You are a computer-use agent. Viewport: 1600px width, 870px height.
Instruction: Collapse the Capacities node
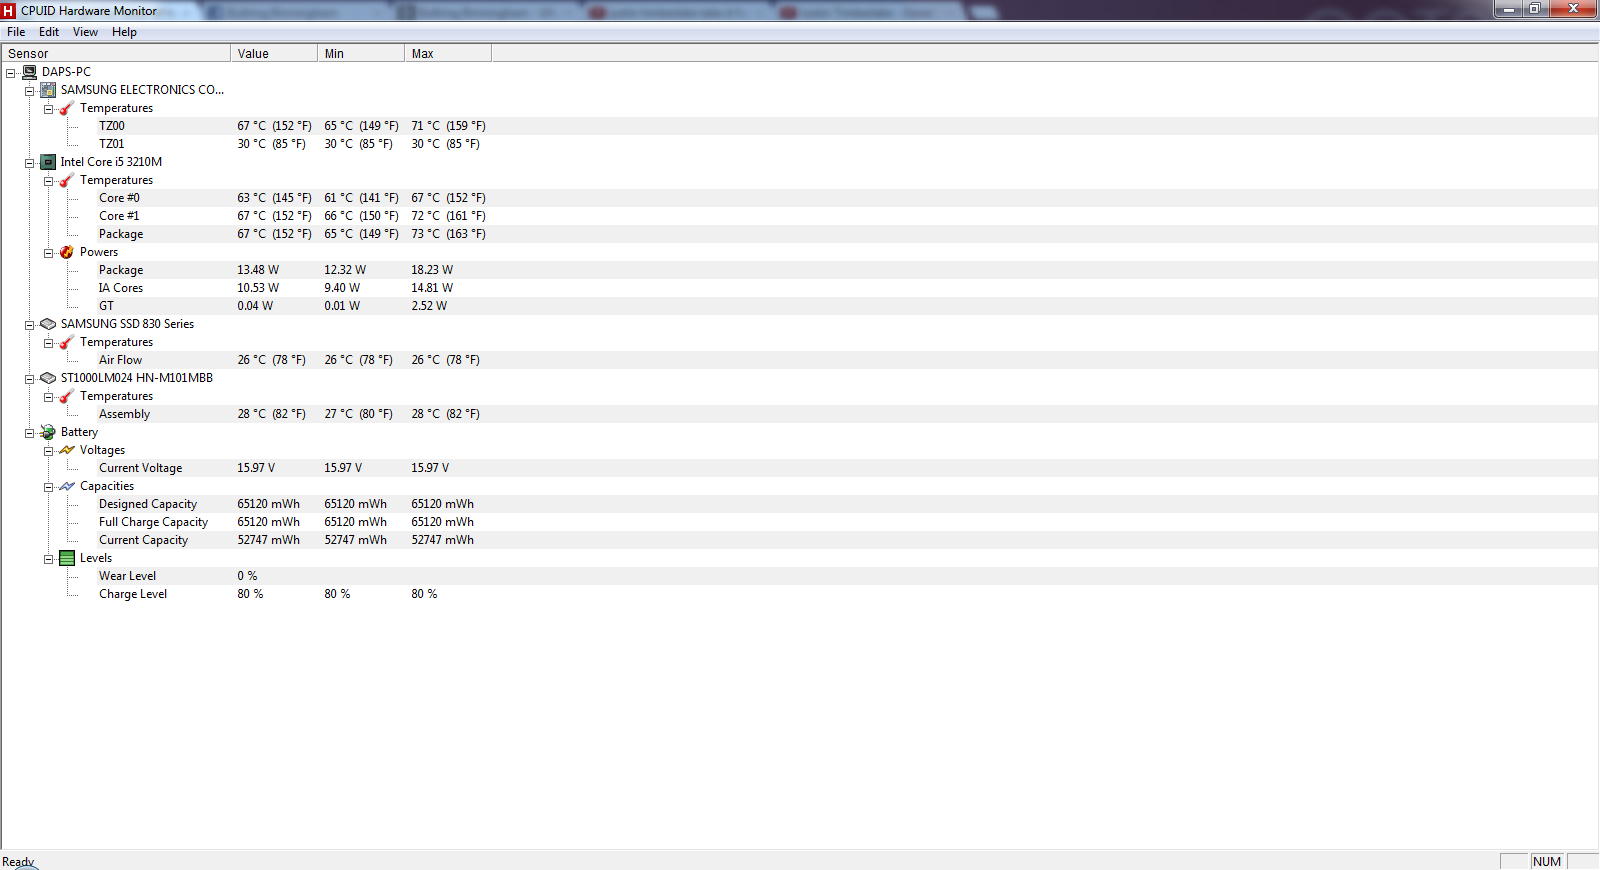tap(48, 487)
